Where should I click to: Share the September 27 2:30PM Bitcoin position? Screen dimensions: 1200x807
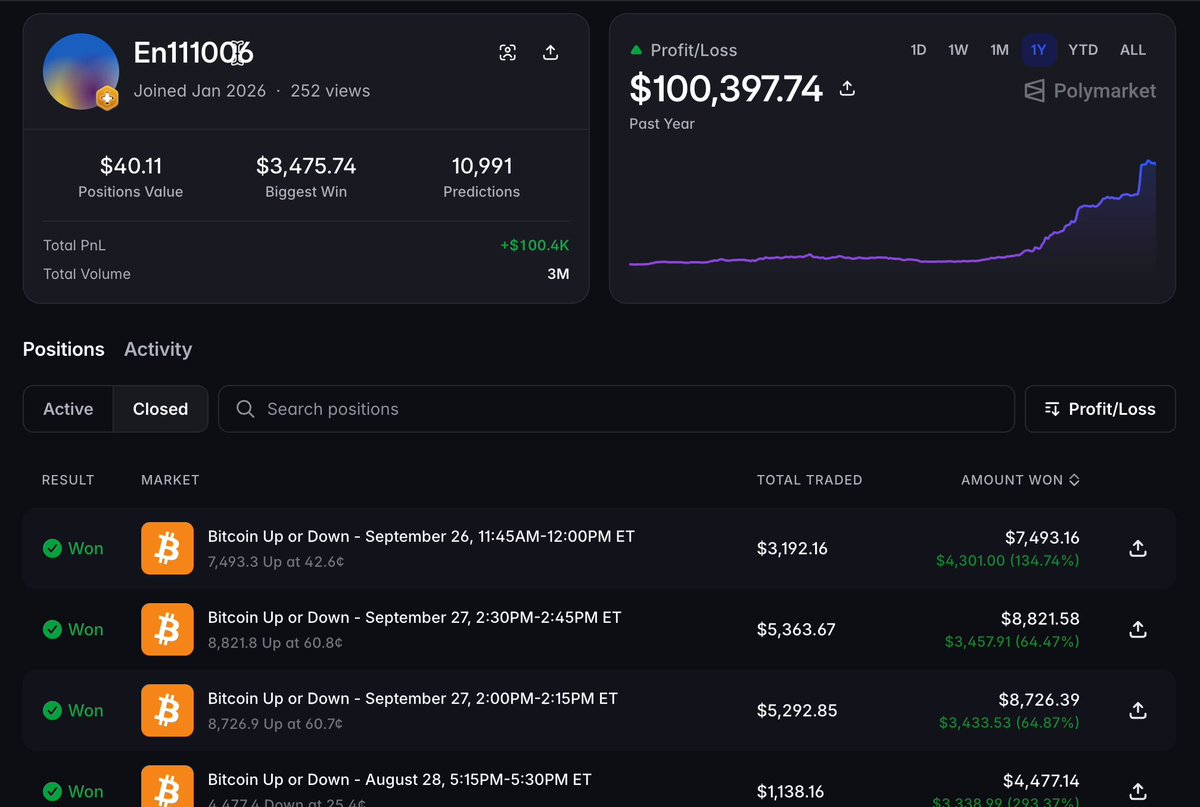[x=1137, y=629]
